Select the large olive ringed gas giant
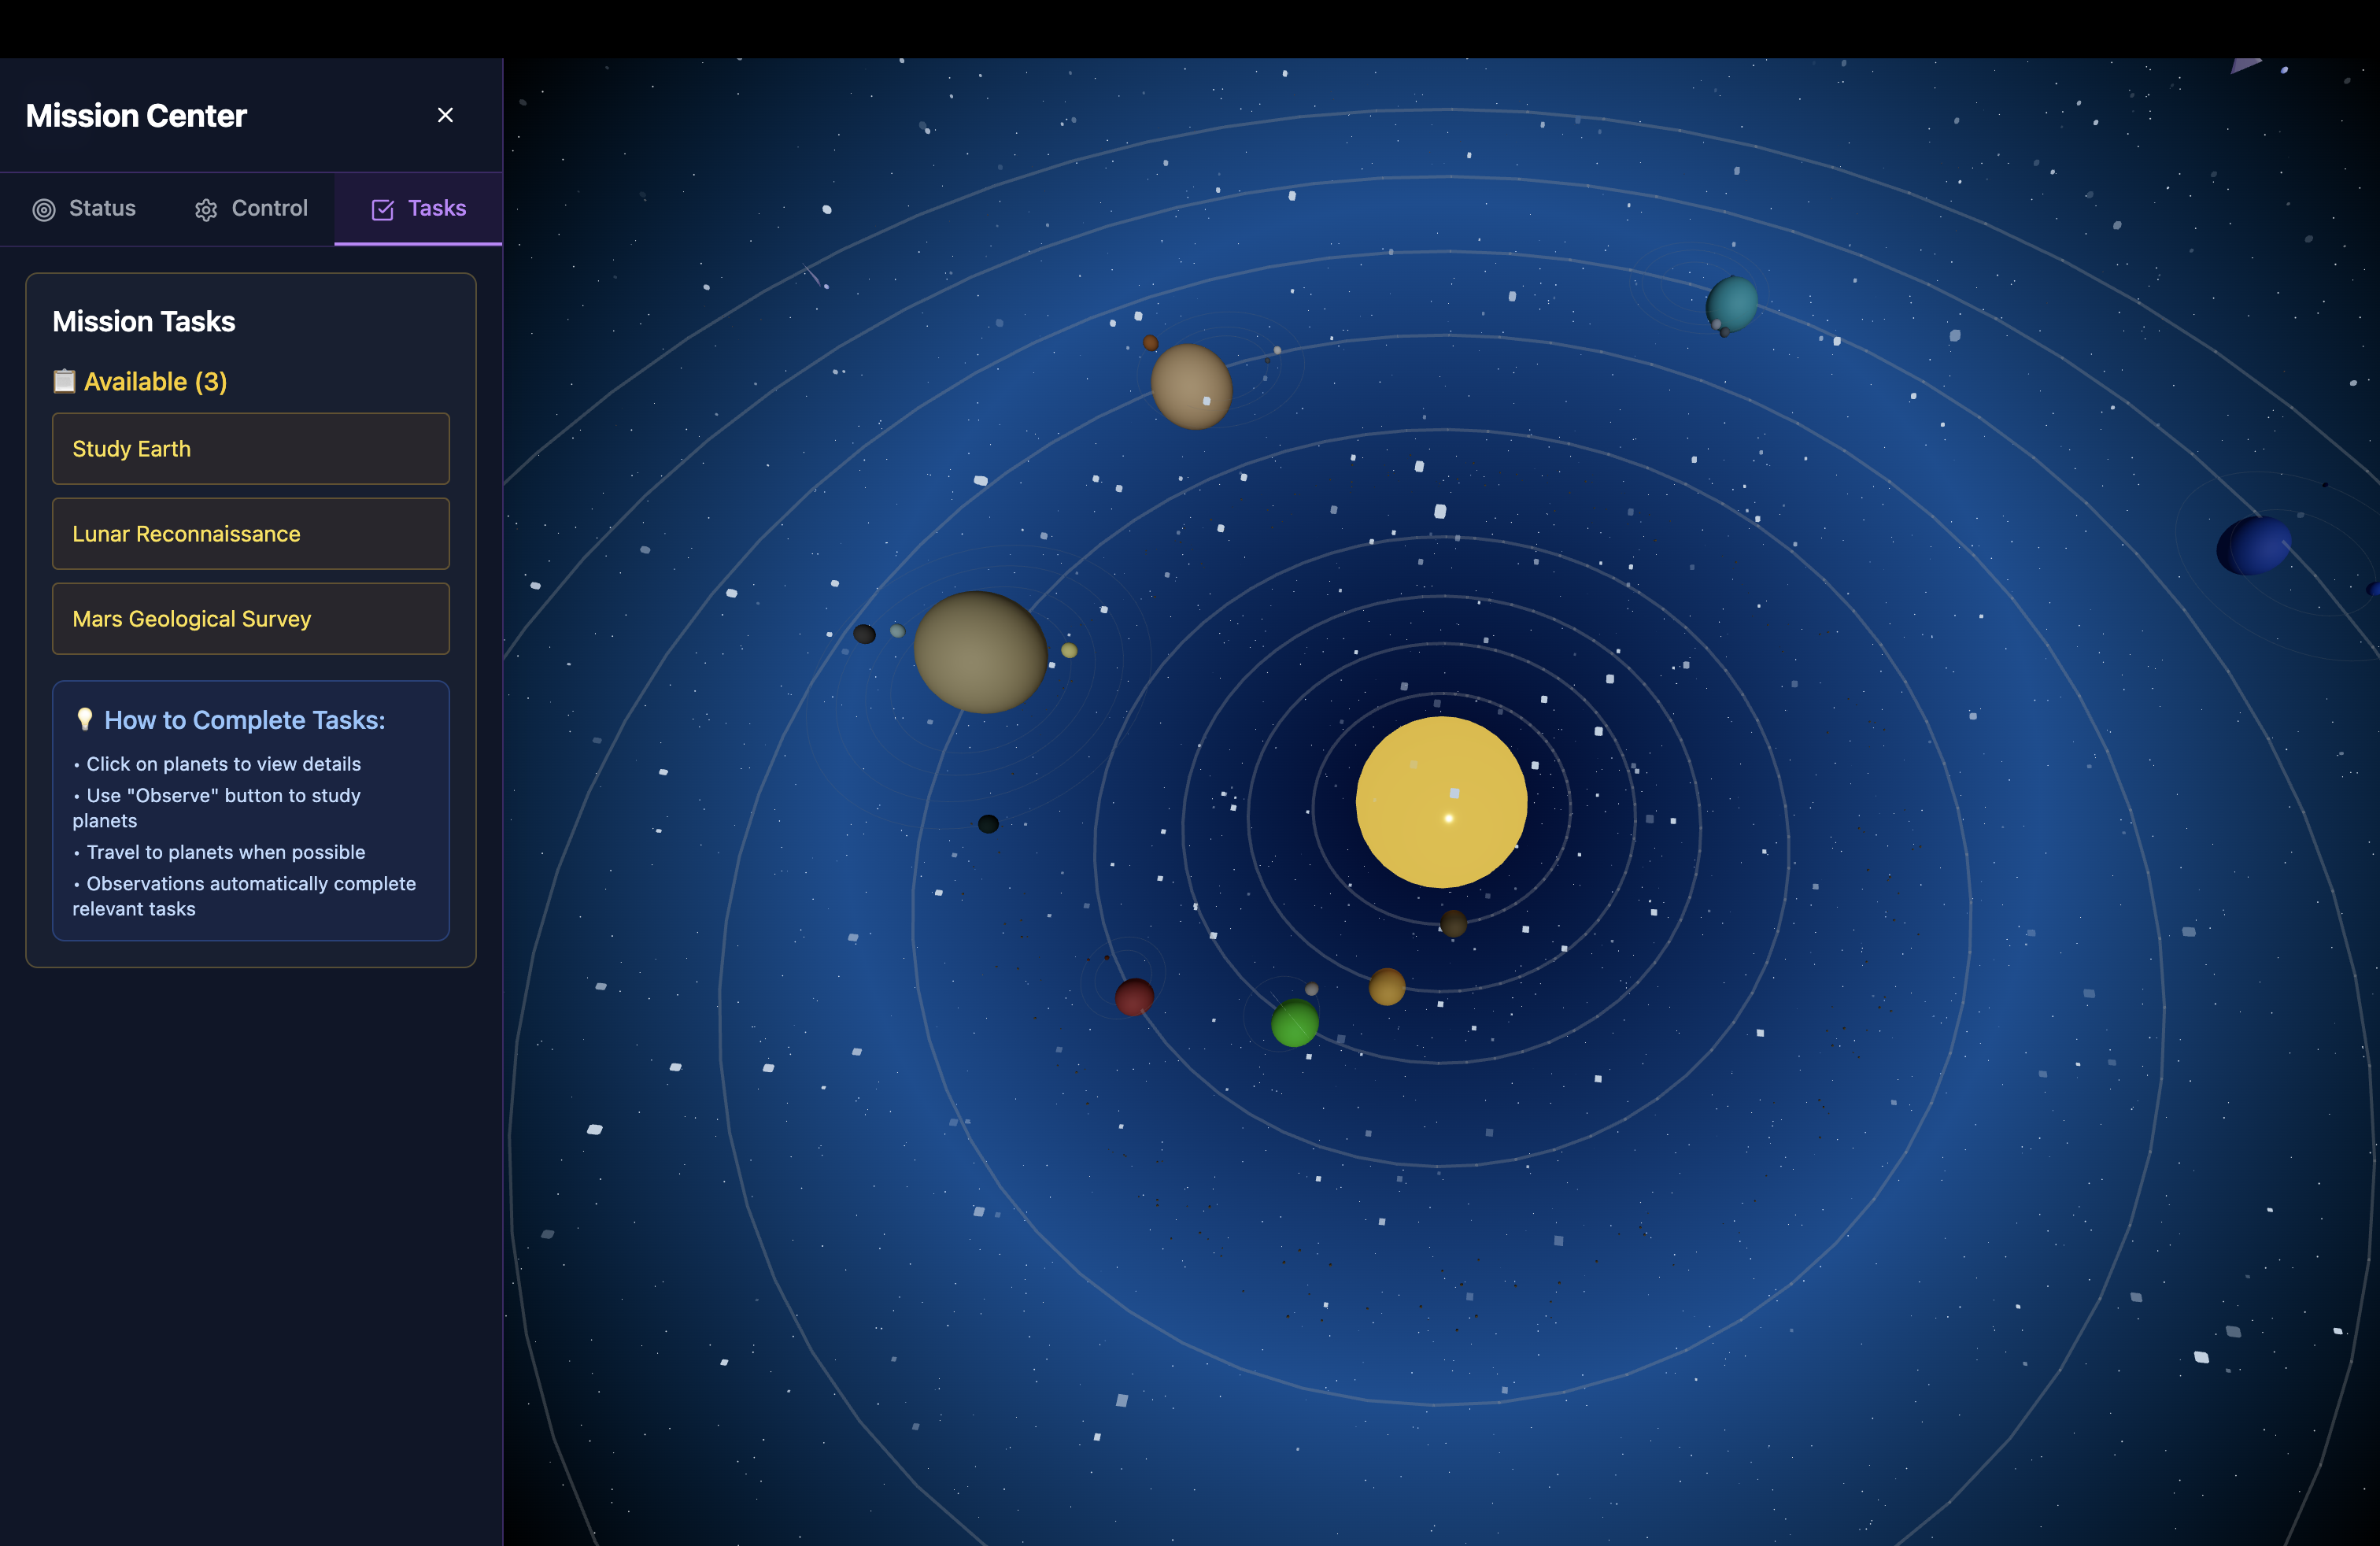 coord(980,652)
